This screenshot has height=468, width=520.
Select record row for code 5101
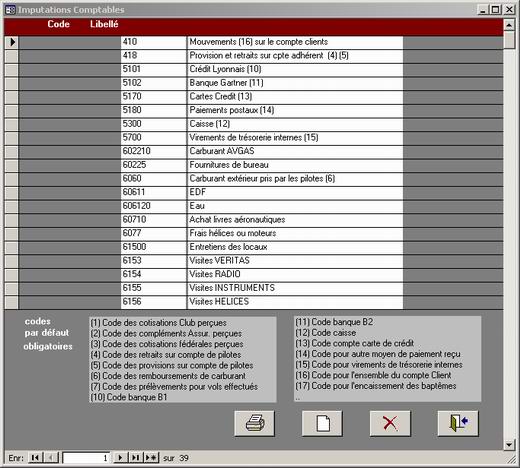pos(12,69)
